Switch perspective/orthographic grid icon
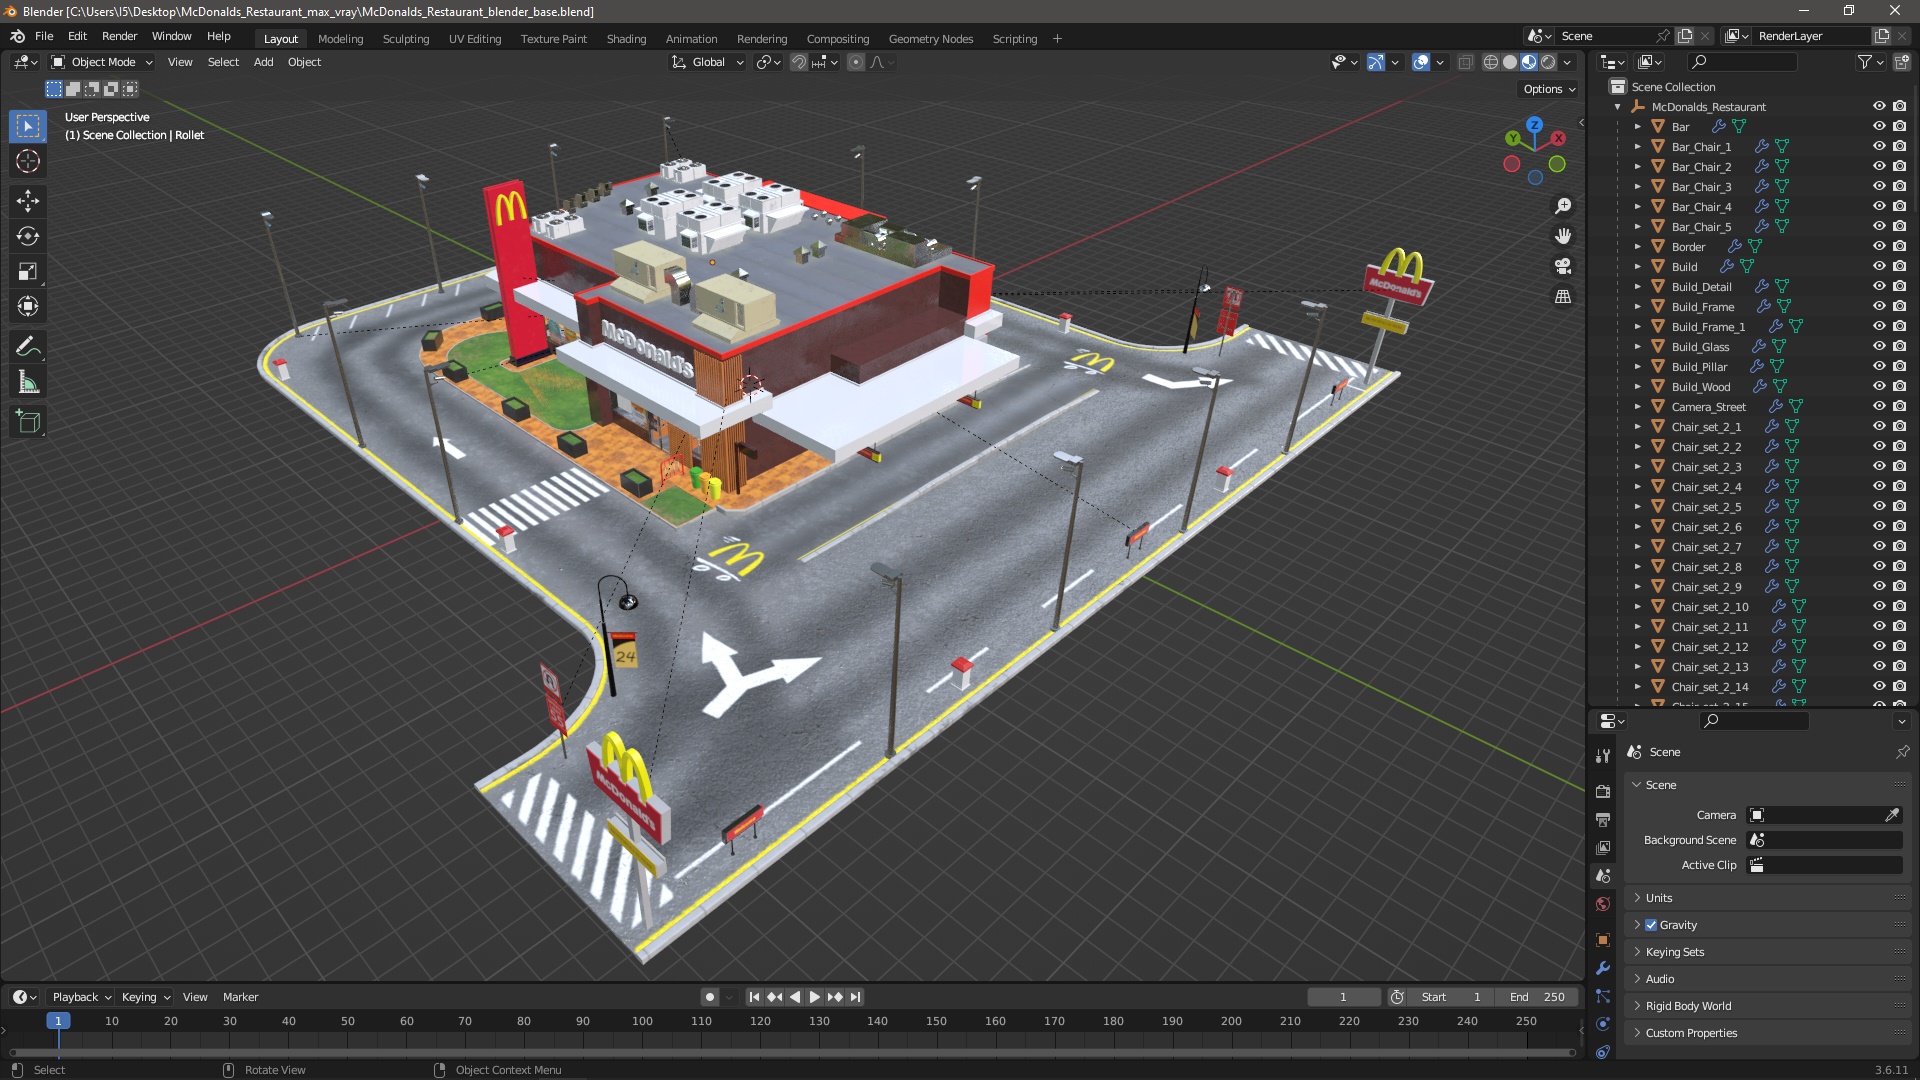 point(1563,296)
